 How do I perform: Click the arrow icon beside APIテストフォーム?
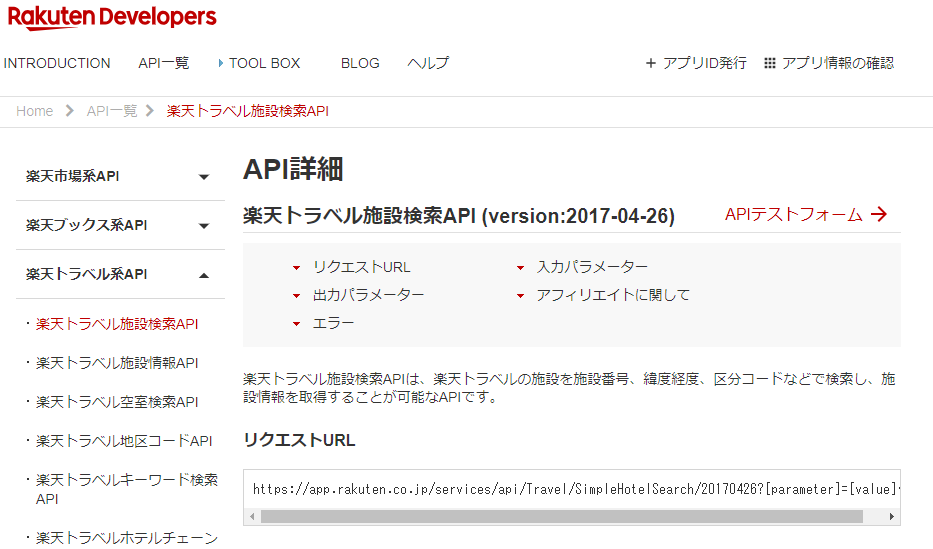pyautogui.click(x=879, y=214)
